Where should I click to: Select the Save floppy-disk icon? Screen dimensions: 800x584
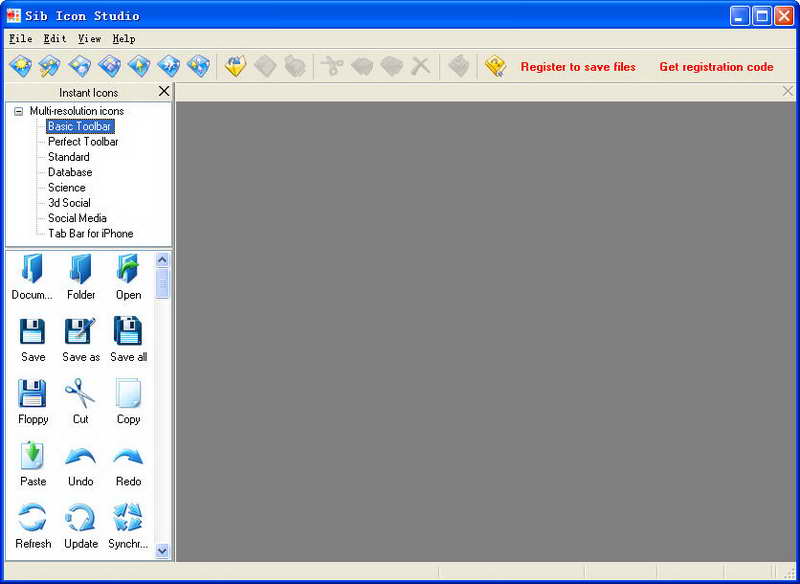tap(33, 340)
